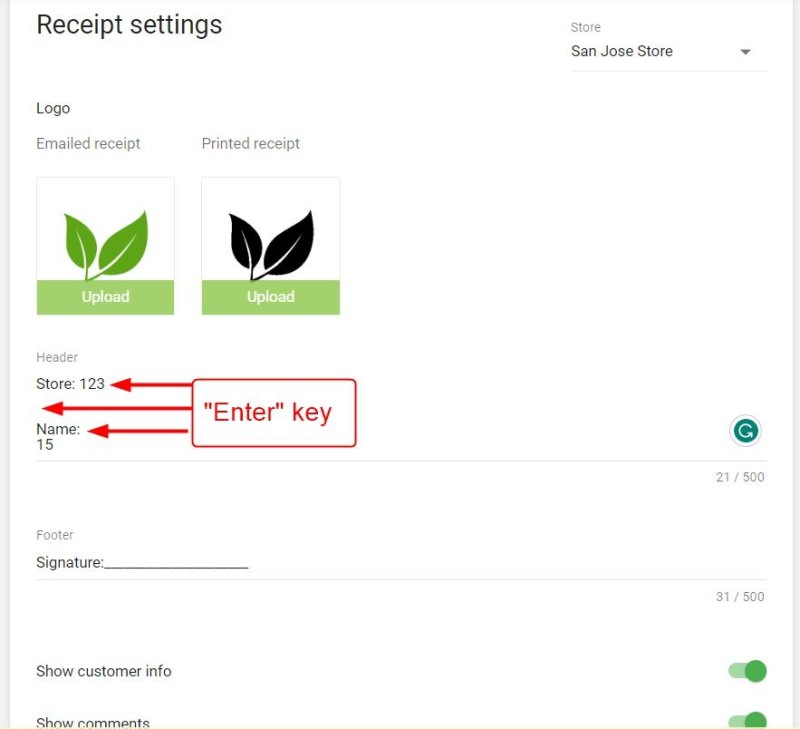Click the footer 31 / 500 counter
800x729 pixels.
coord(740,596)
